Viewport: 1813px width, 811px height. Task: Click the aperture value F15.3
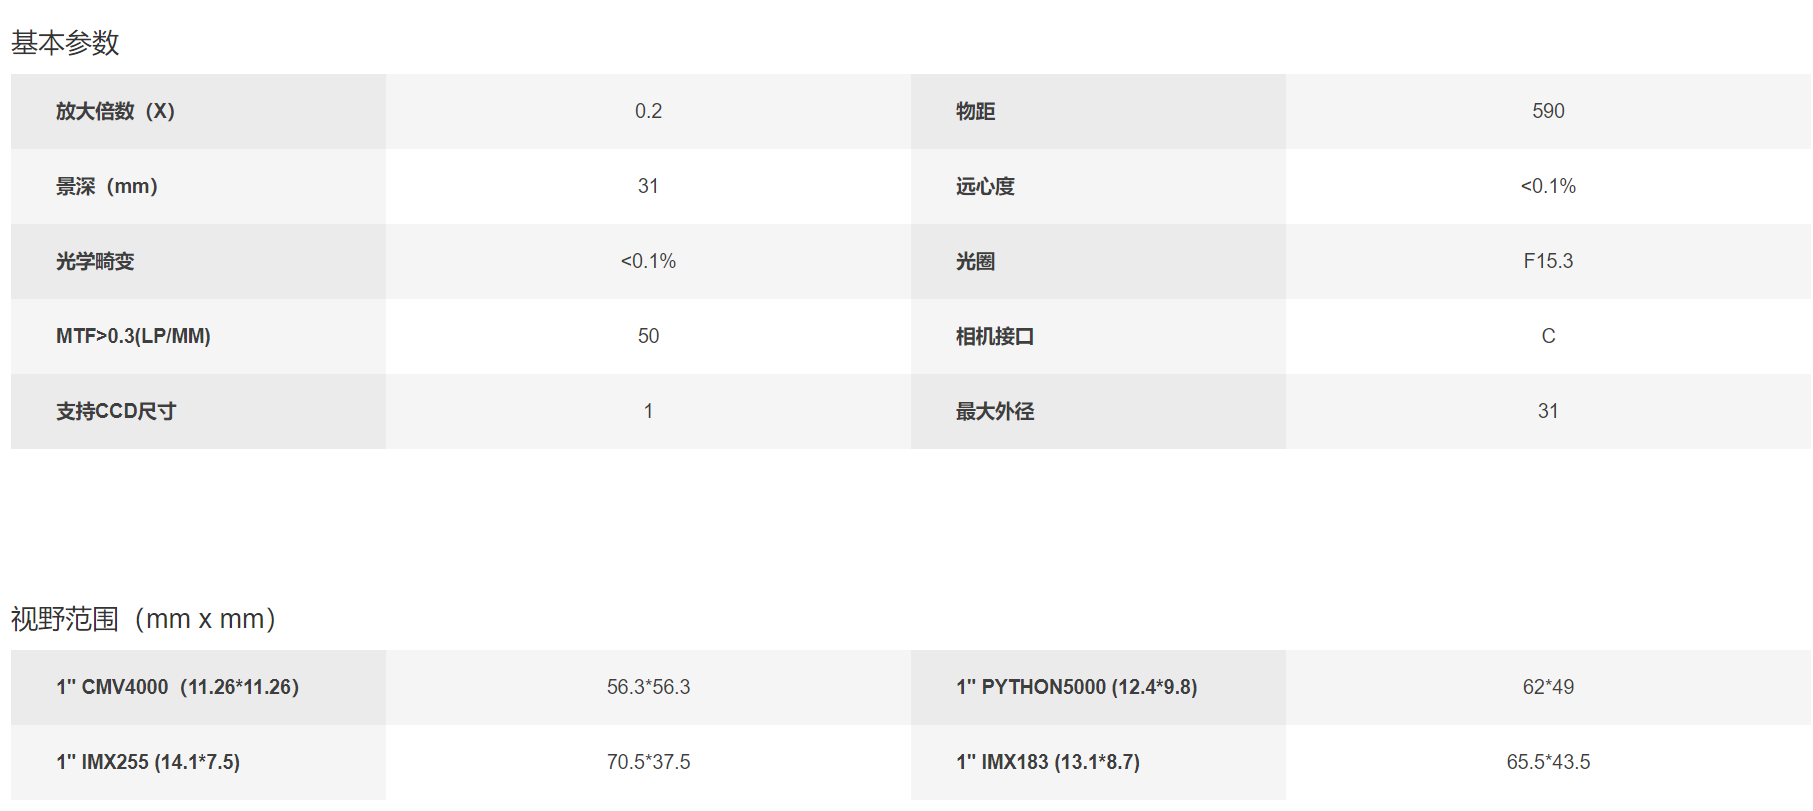(1548, 261)
